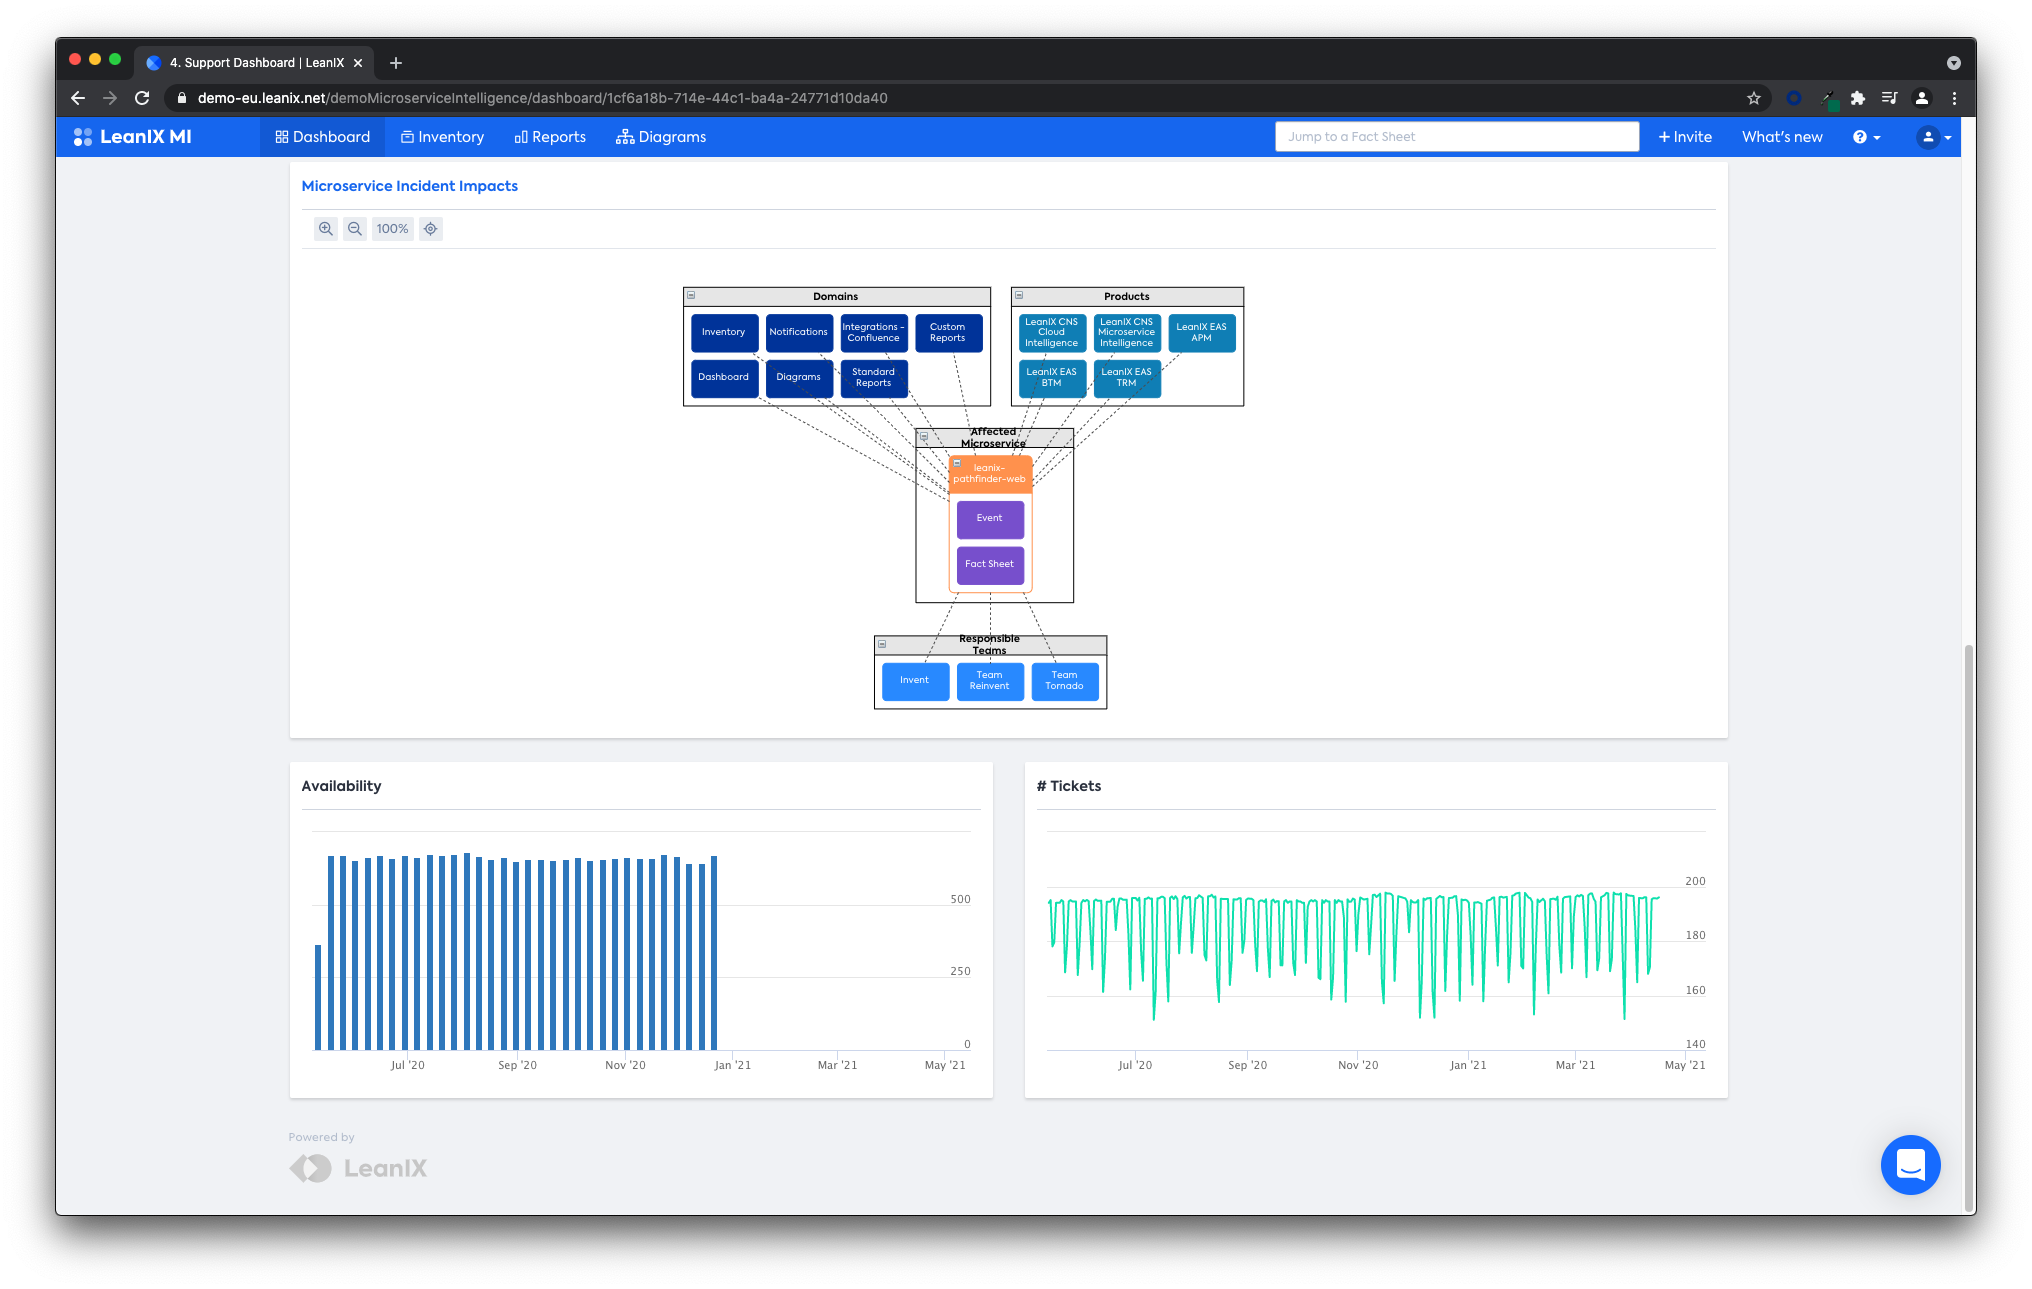Go to the Reports menu

[x=550, y=137]
